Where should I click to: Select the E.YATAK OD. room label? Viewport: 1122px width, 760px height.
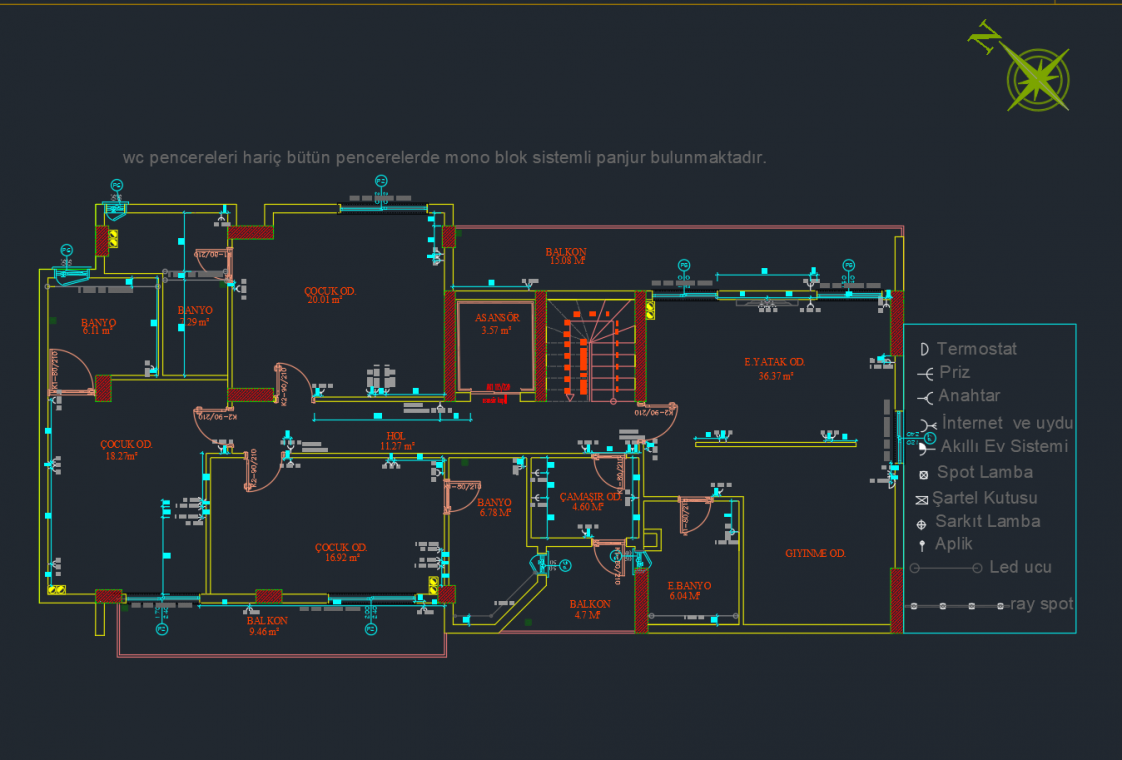pyautogui.click(x=775, y=368)
